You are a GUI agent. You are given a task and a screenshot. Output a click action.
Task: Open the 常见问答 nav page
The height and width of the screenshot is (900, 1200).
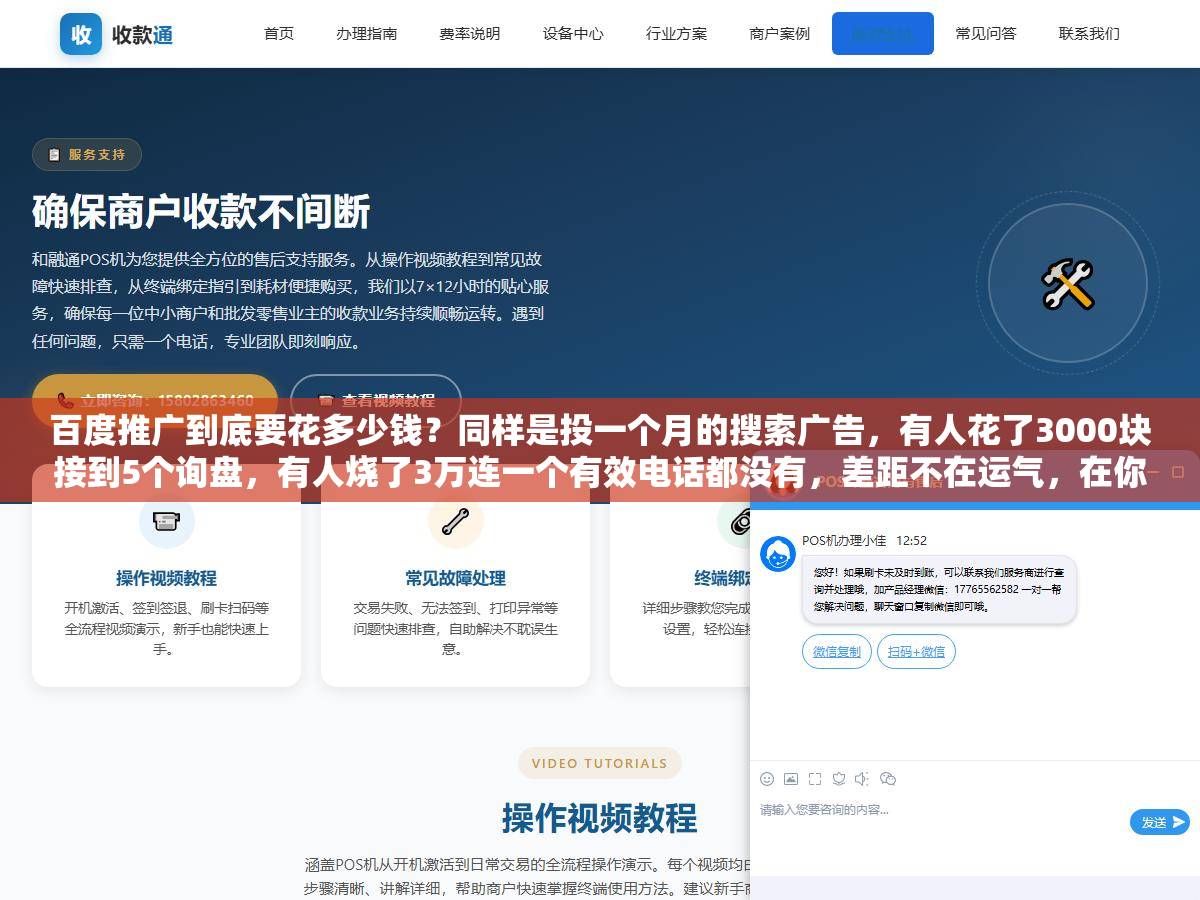[986, 33]
